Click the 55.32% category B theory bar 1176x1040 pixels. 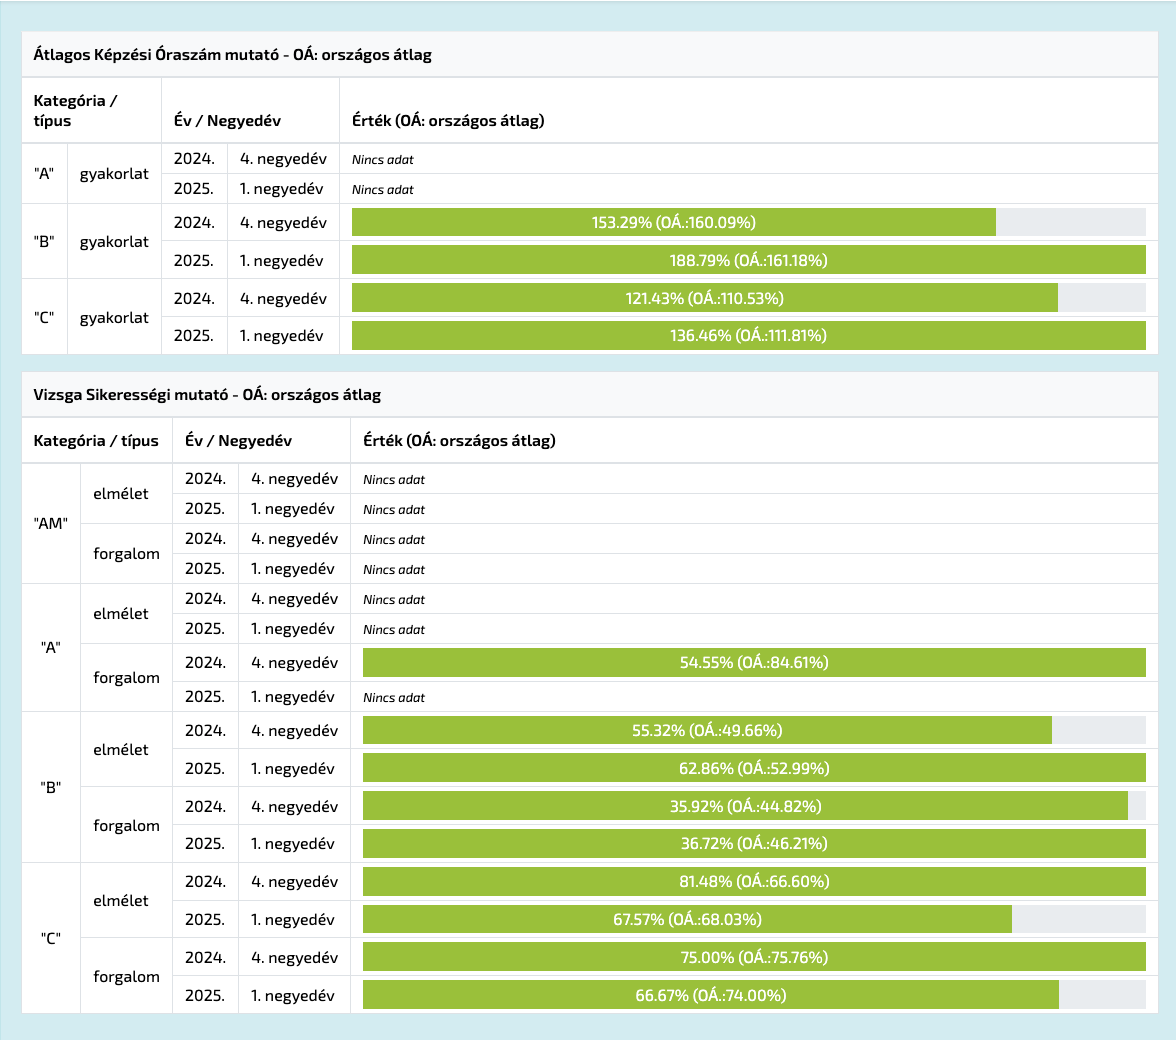707,730
